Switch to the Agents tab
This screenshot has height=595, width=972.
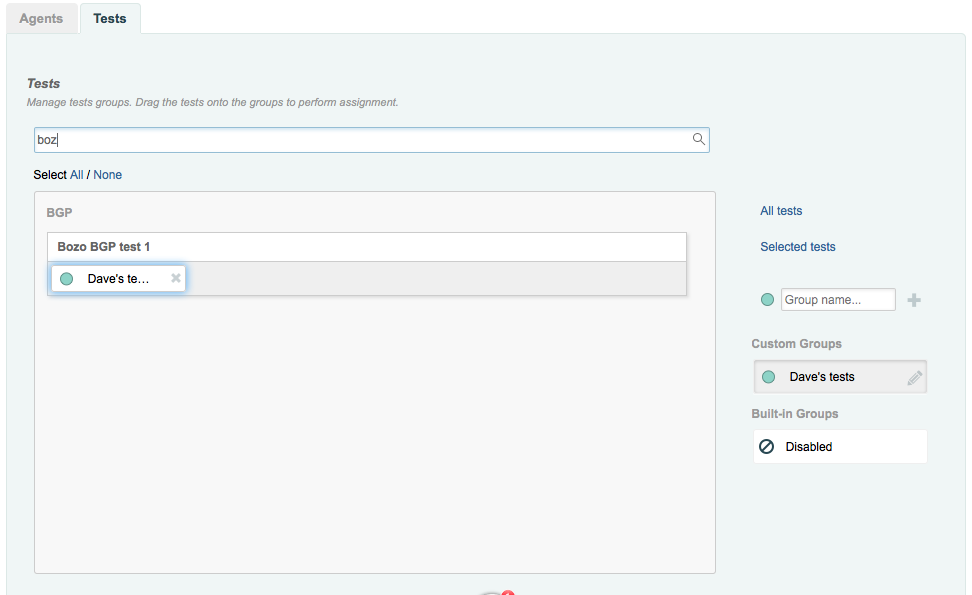pos(41,19)
